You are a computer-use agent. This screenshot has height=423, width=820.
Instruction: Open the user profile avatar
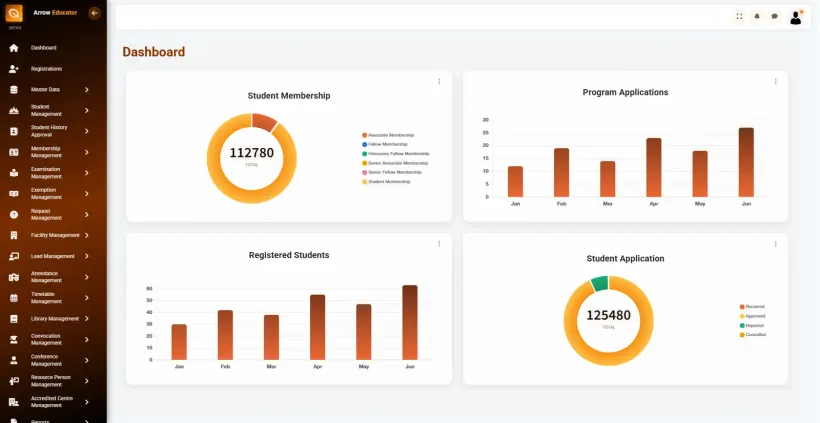point(795,18)
